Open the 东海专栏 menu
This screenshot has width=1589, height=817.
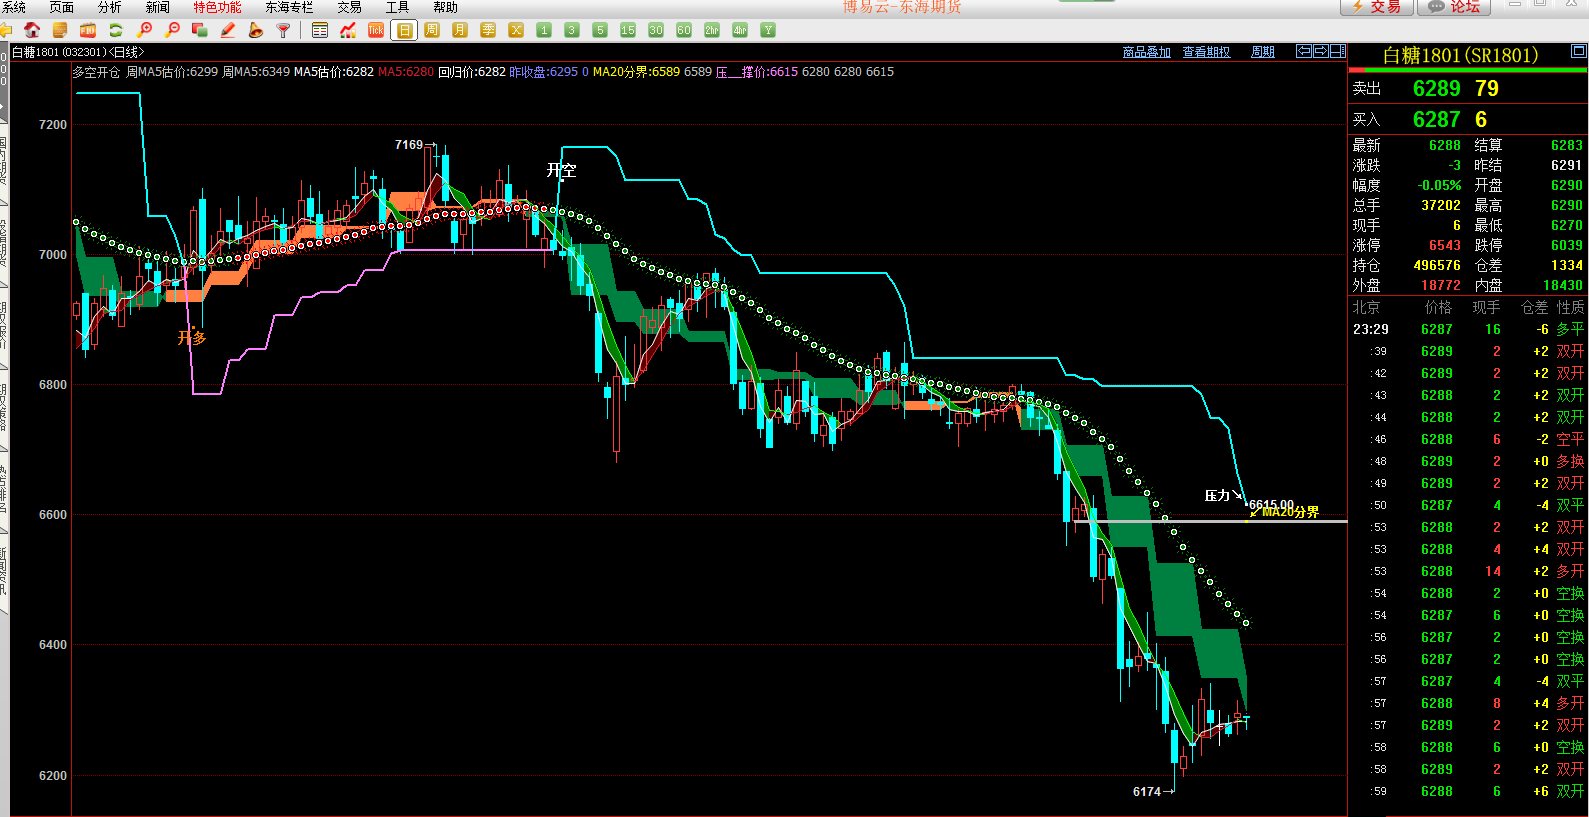click(x=289, y=7)
